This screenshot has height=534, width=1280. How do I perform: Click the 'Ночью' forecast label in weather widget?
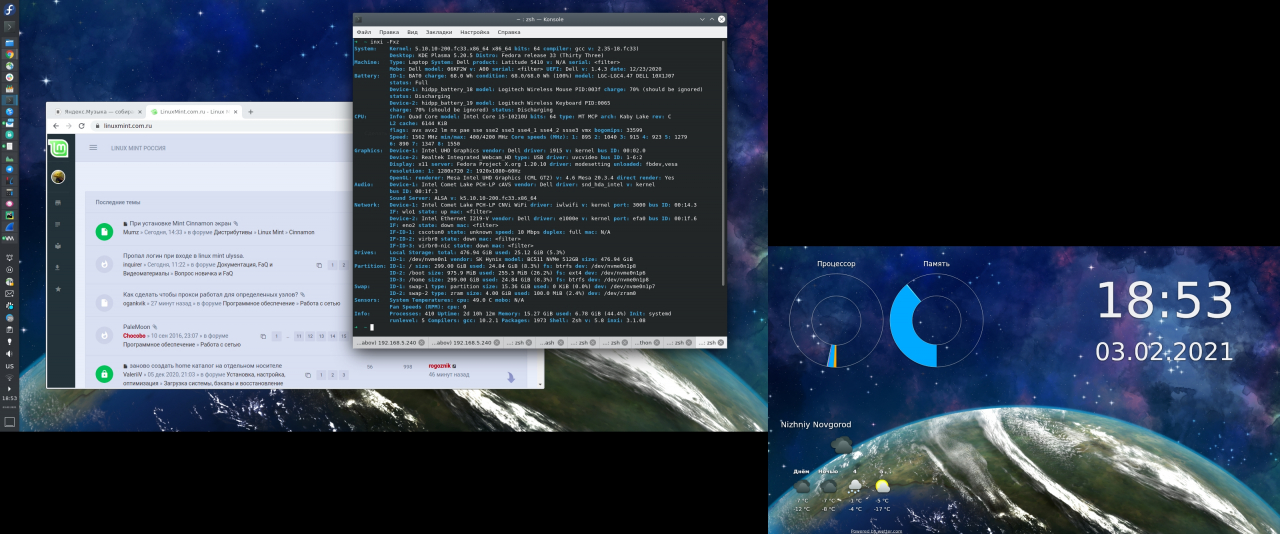(828, 471)
